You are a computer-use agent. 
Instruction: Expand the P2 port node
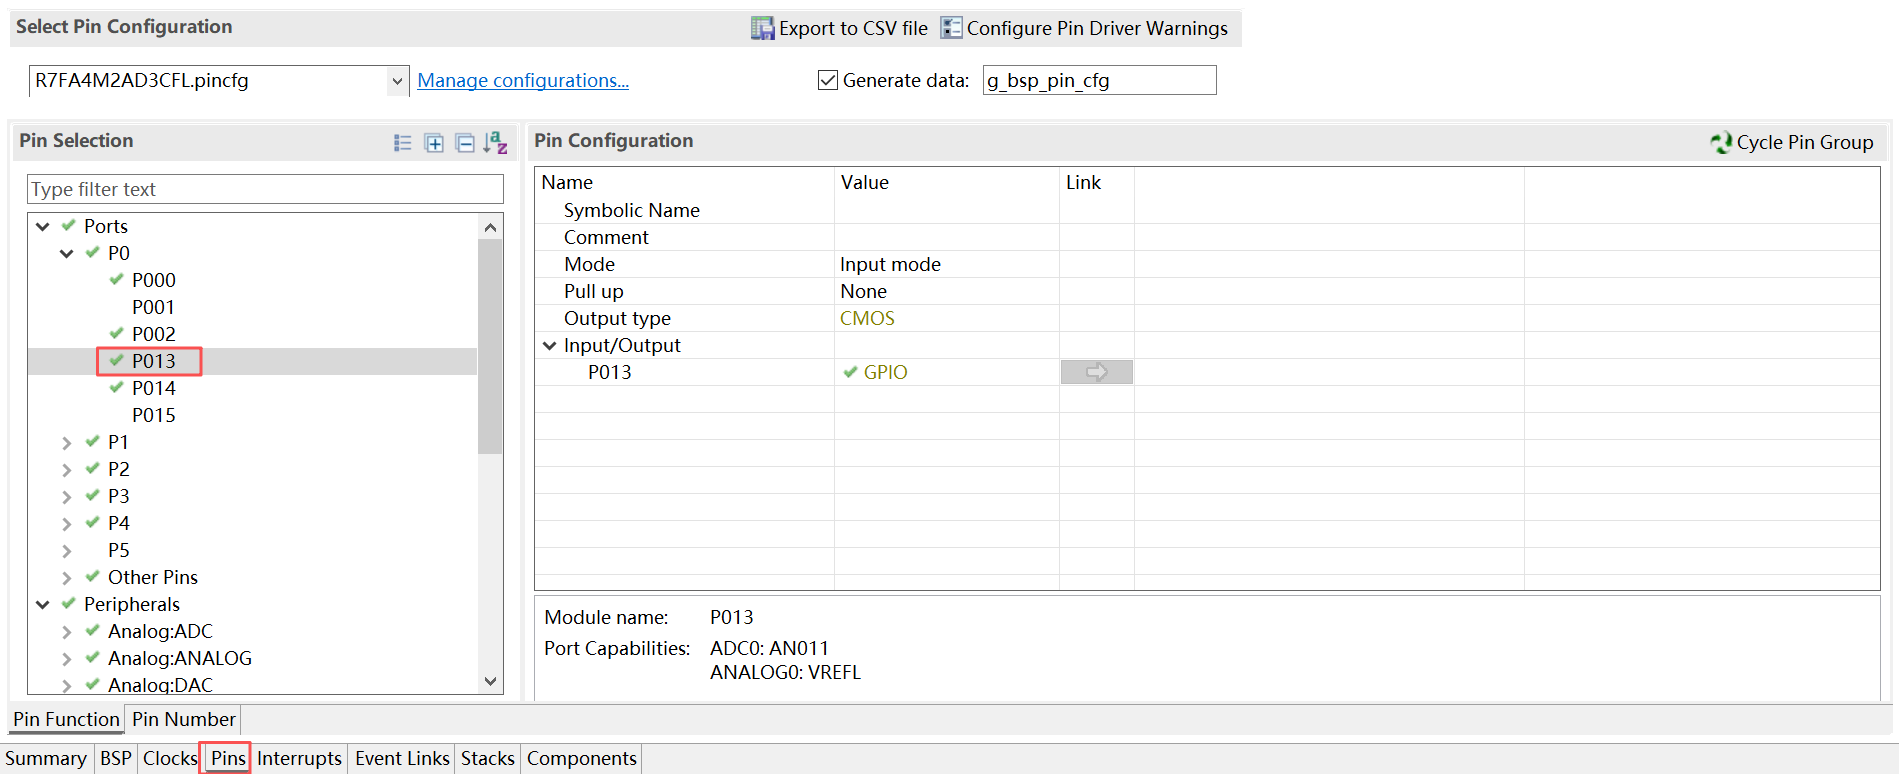point(67,469)
